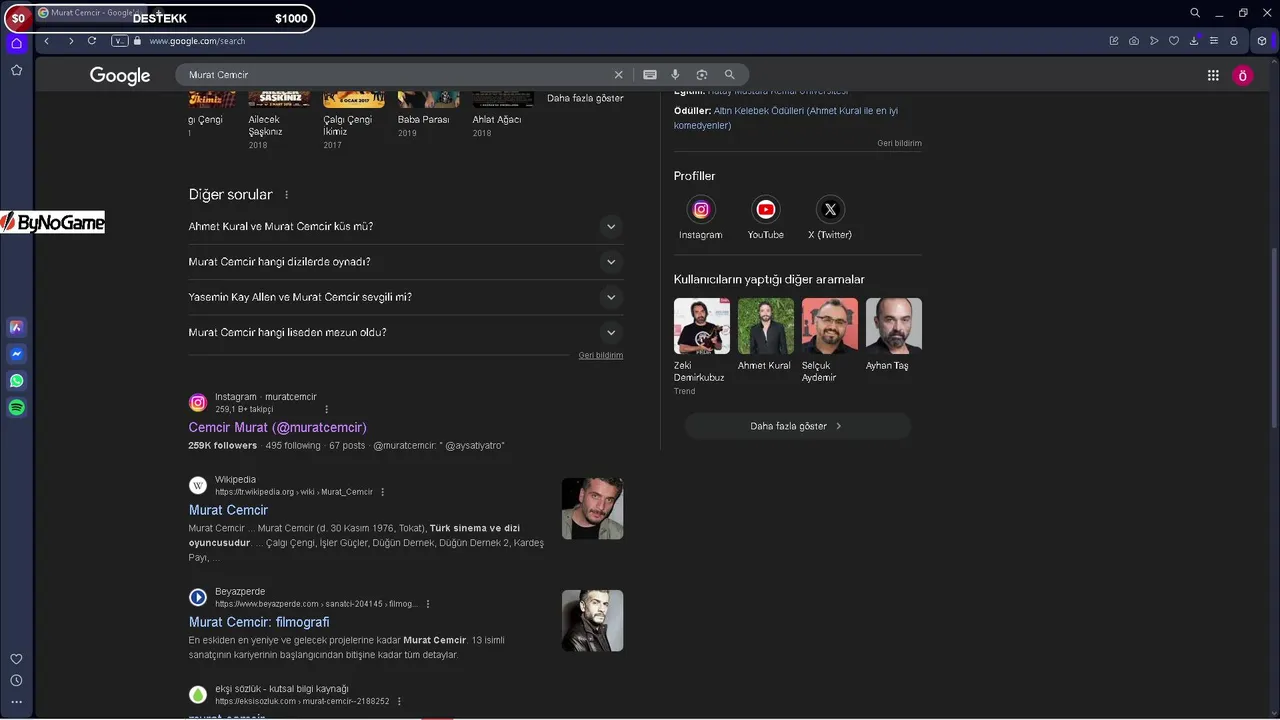Open the browser profile icon in toolbar

pos(1234,41)
